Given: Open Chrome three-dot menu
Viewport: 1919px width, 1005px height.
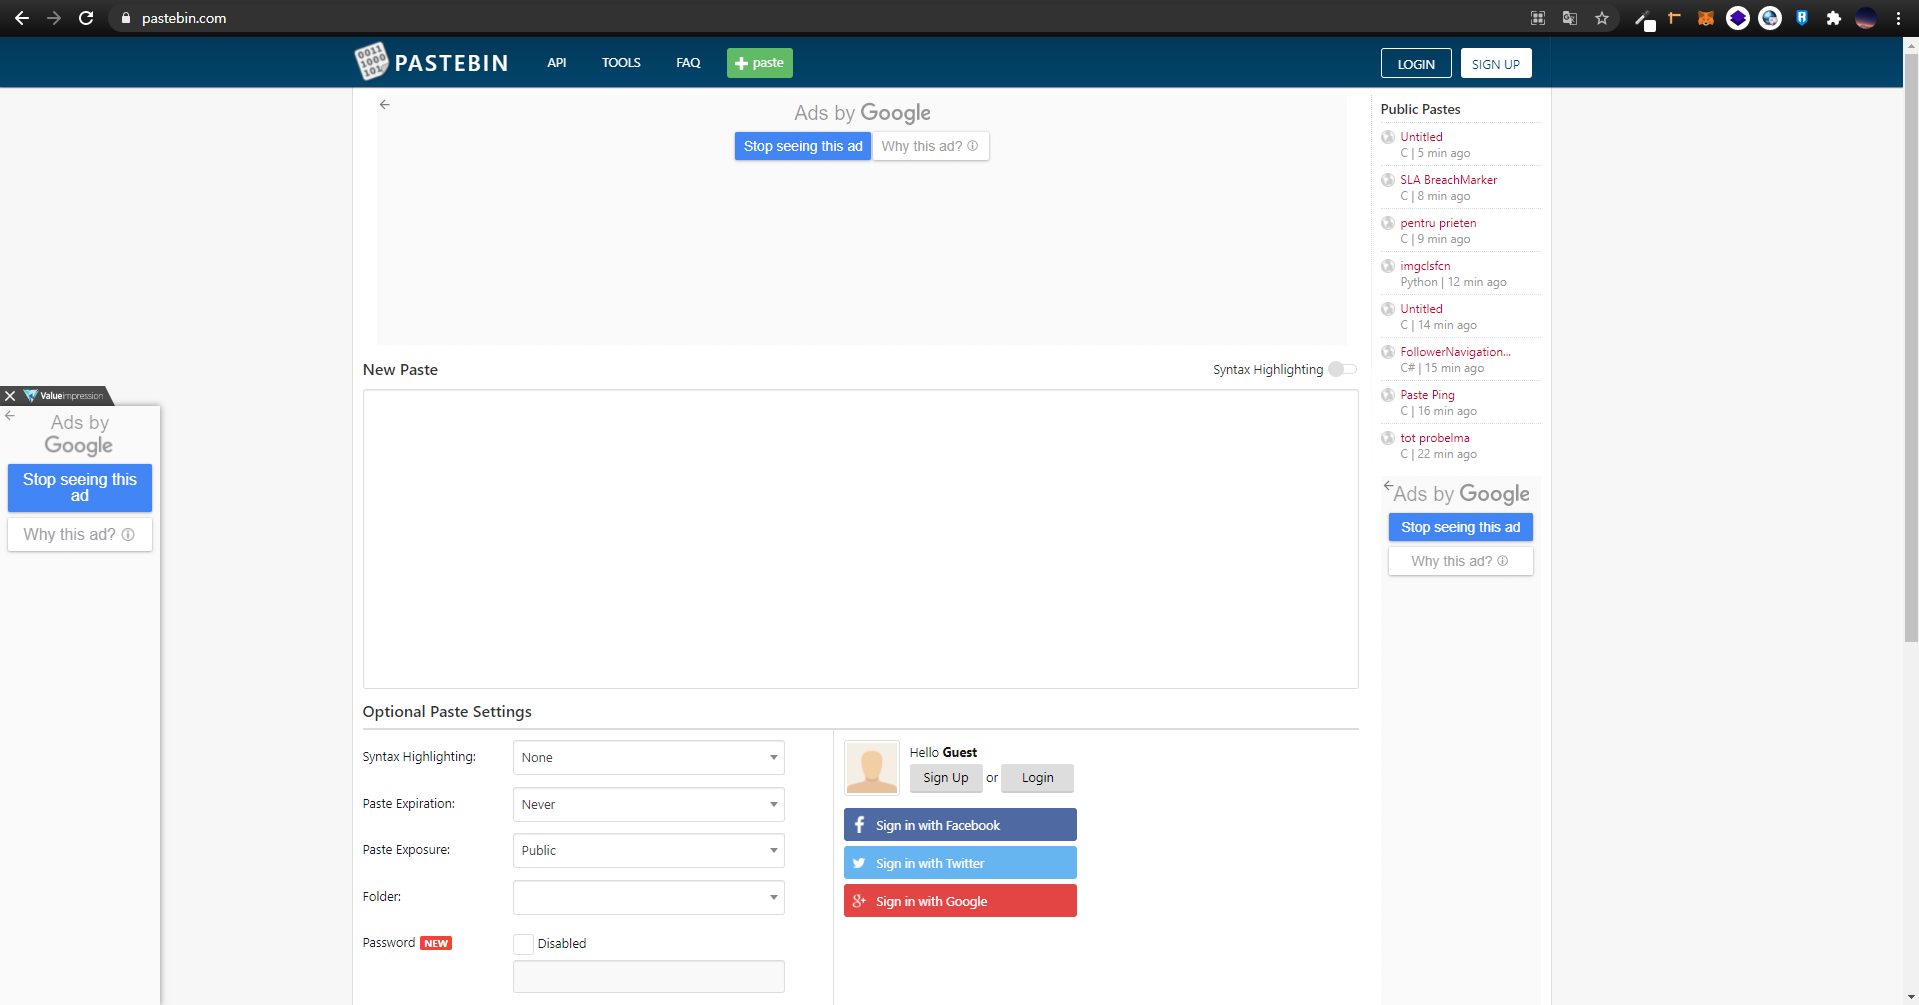Looking at the screenshot, I should click(x=1898, y=18).
